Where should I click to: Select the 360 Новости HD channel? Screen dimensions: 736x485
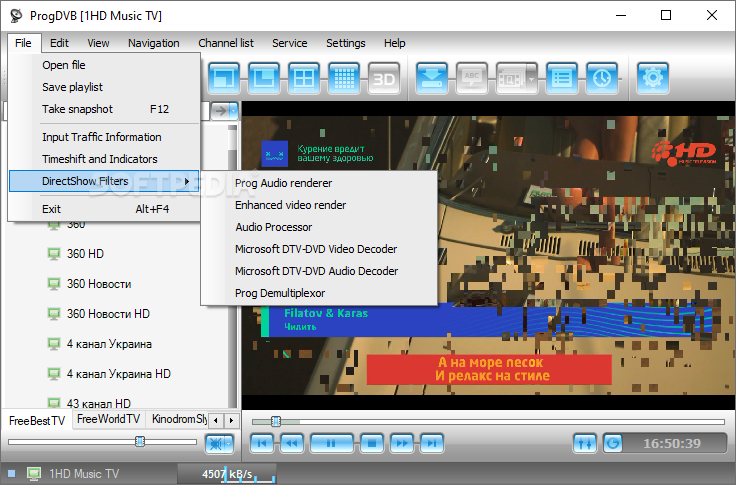point(108,314)
